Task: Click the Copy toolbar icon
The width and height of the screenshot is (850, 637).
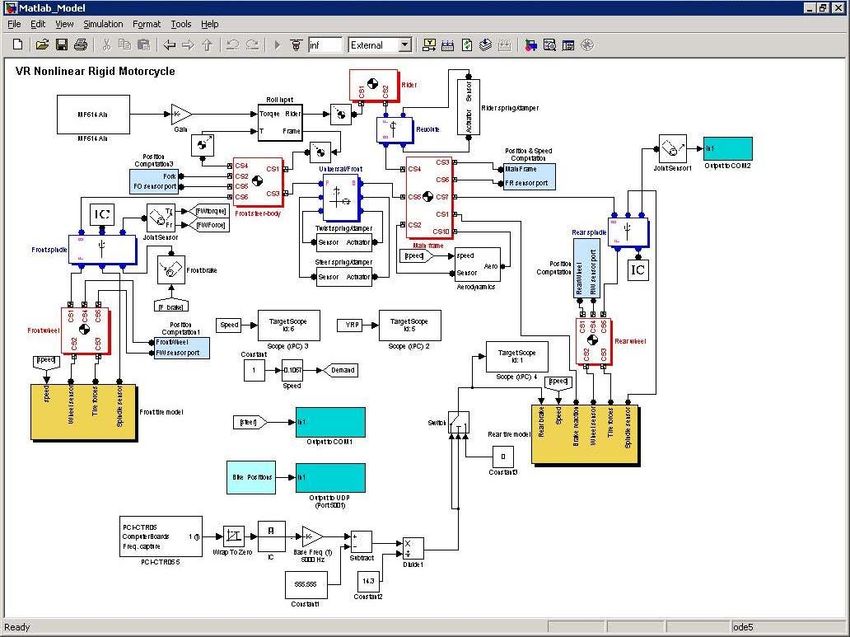Action: [125, 45]
